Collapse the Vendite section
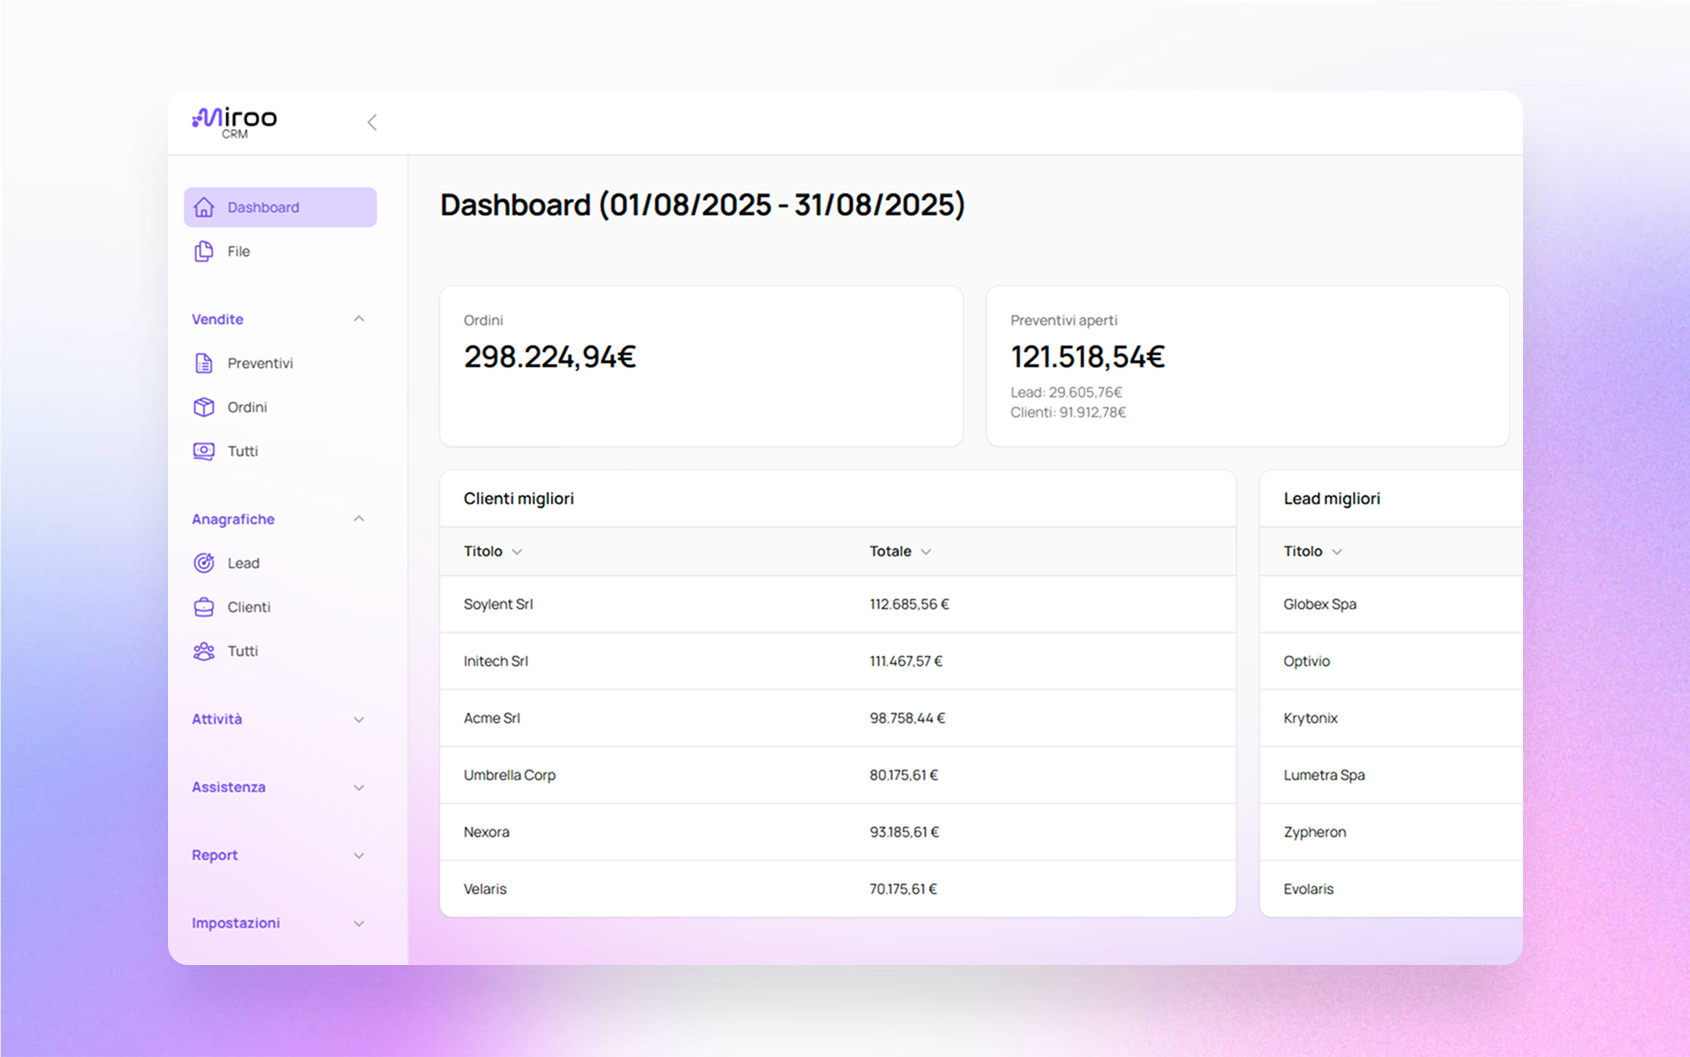 (x=359, y=319)
